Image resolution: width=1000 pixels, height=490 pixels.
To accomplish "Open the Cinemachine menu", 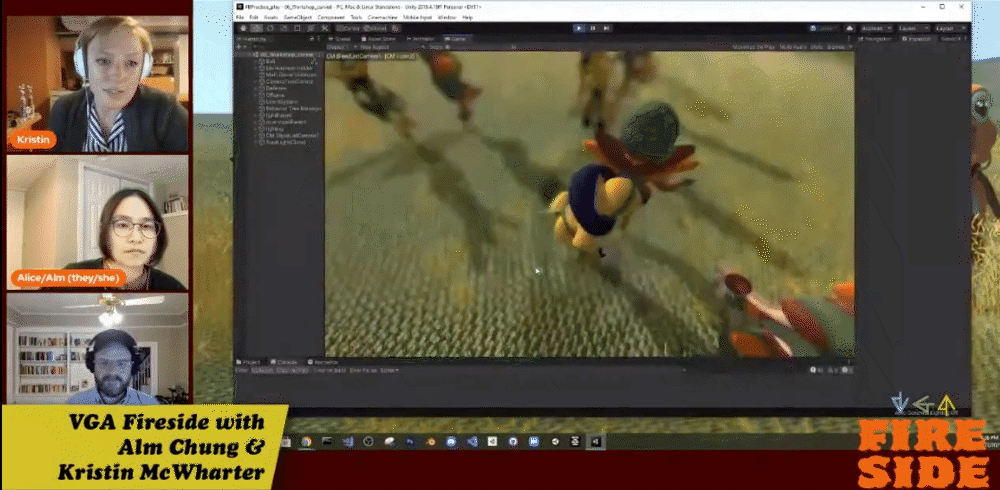I will pyautogui.click(x=383, y=17).
